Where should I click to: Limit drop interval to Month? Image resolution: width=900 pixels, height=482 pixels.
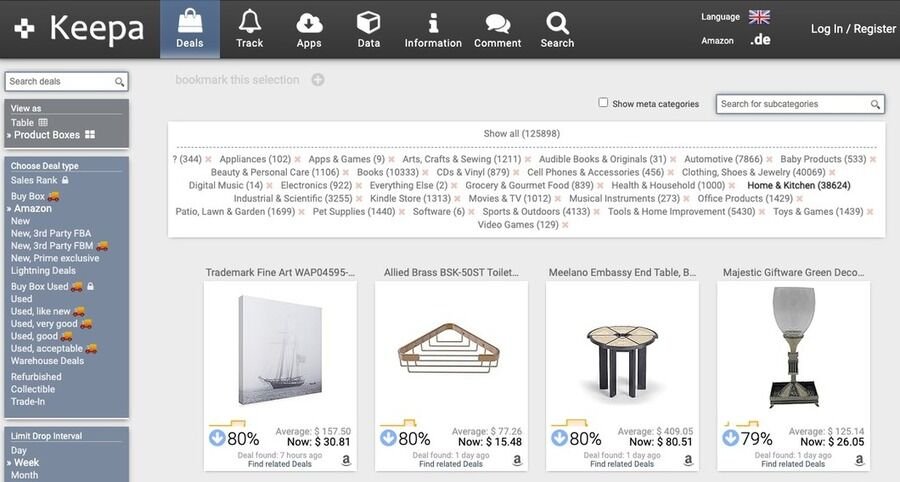(24, 475)
